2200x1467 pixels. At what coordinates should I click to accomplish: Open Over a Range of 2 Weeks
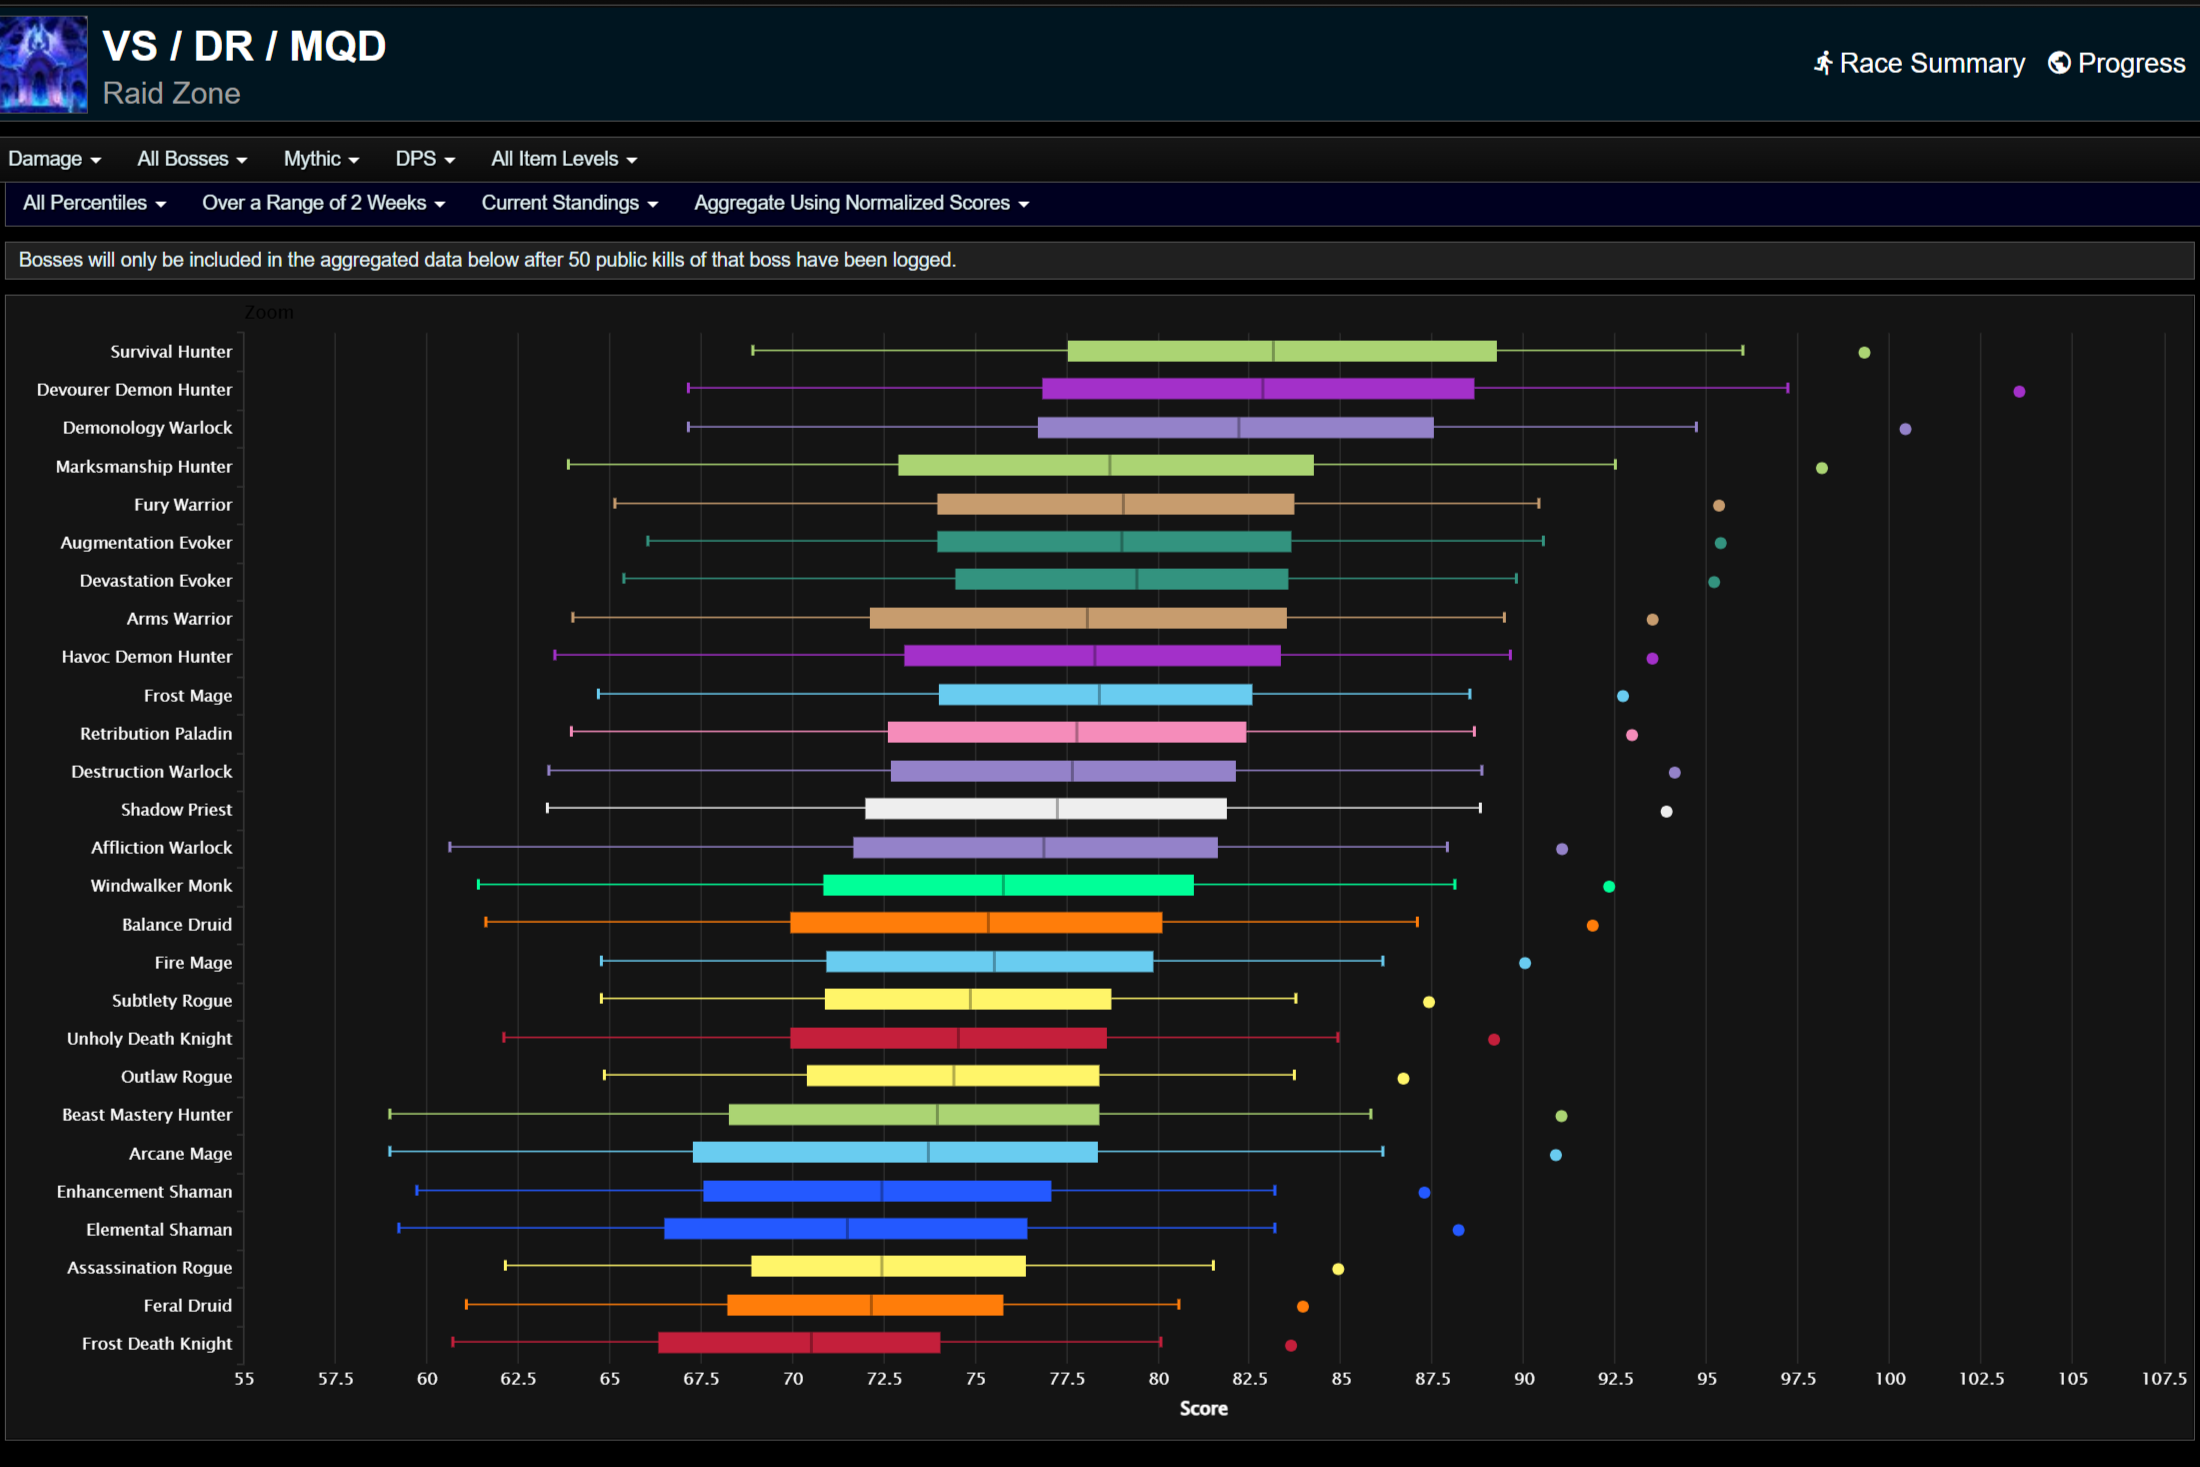(x=322, y=203)
